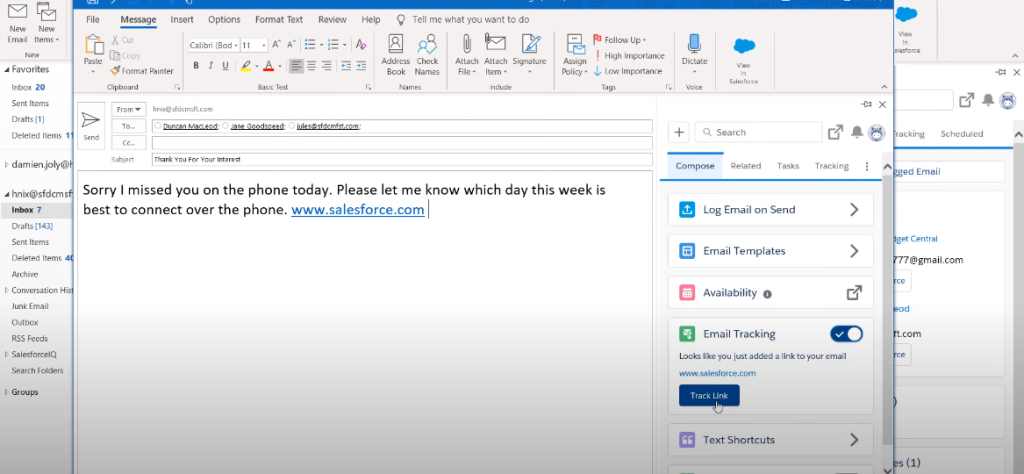Open the Address Book
1024x474 pixels.
click(x=396, y=53)
